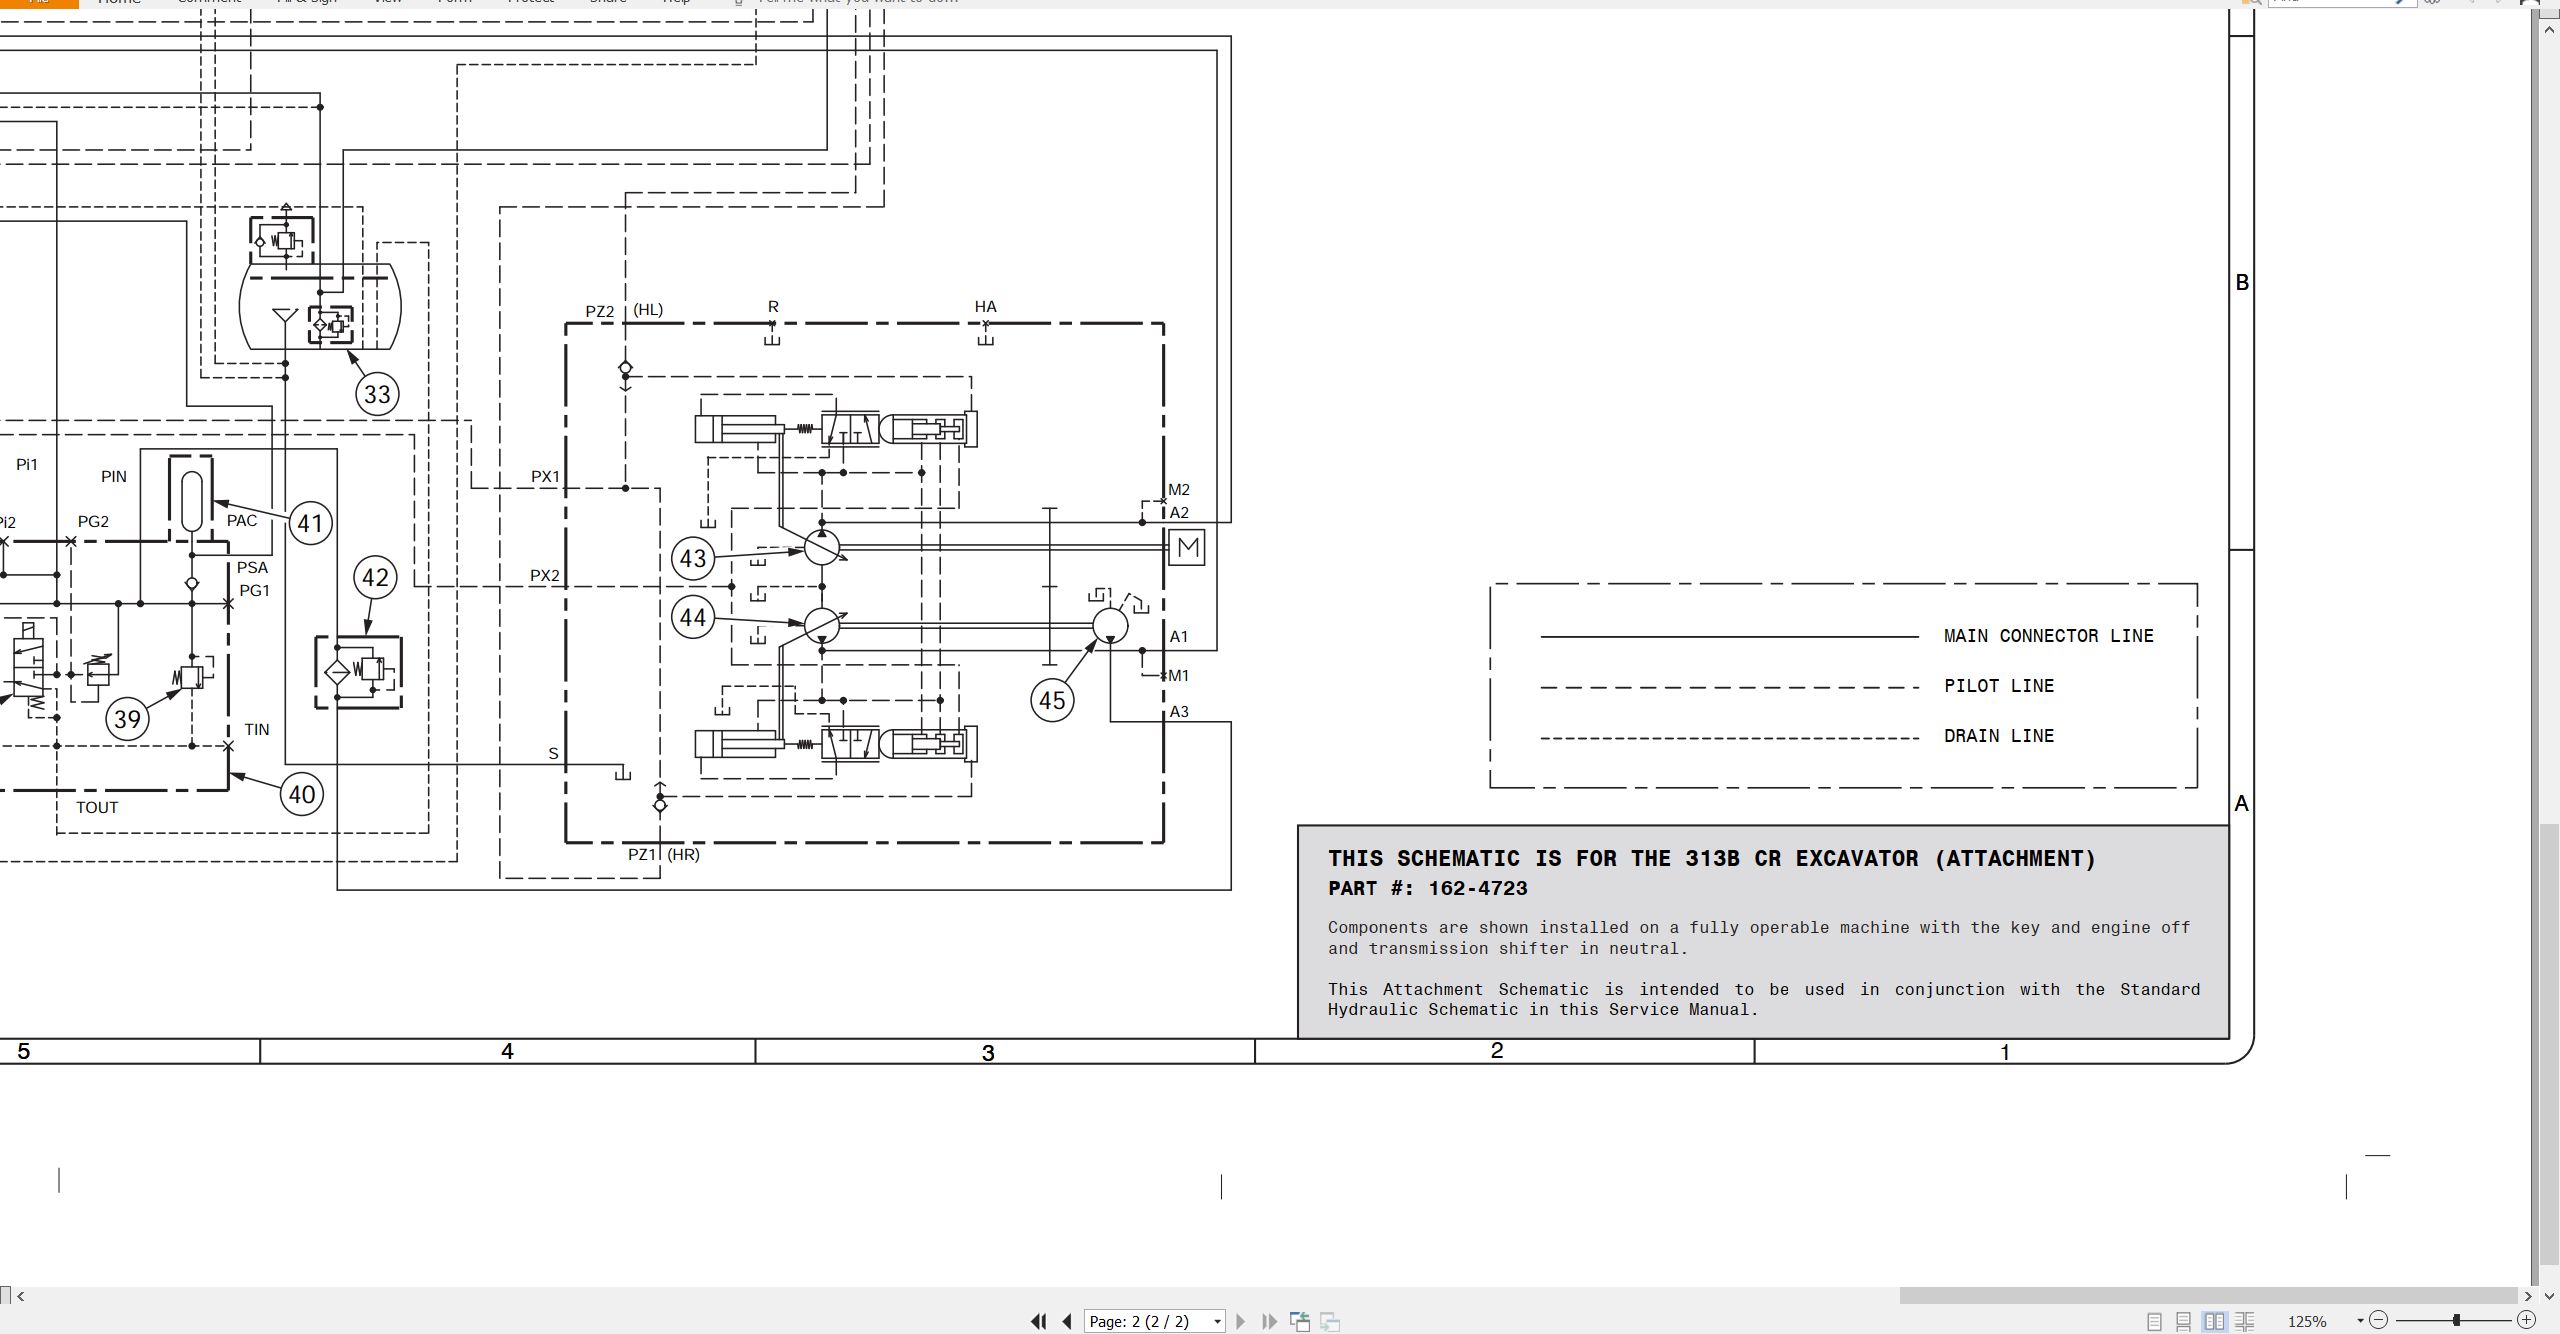The image size is (2560, 1334).
Task: Click the zoom in plus icon
Action: 2526,1320
